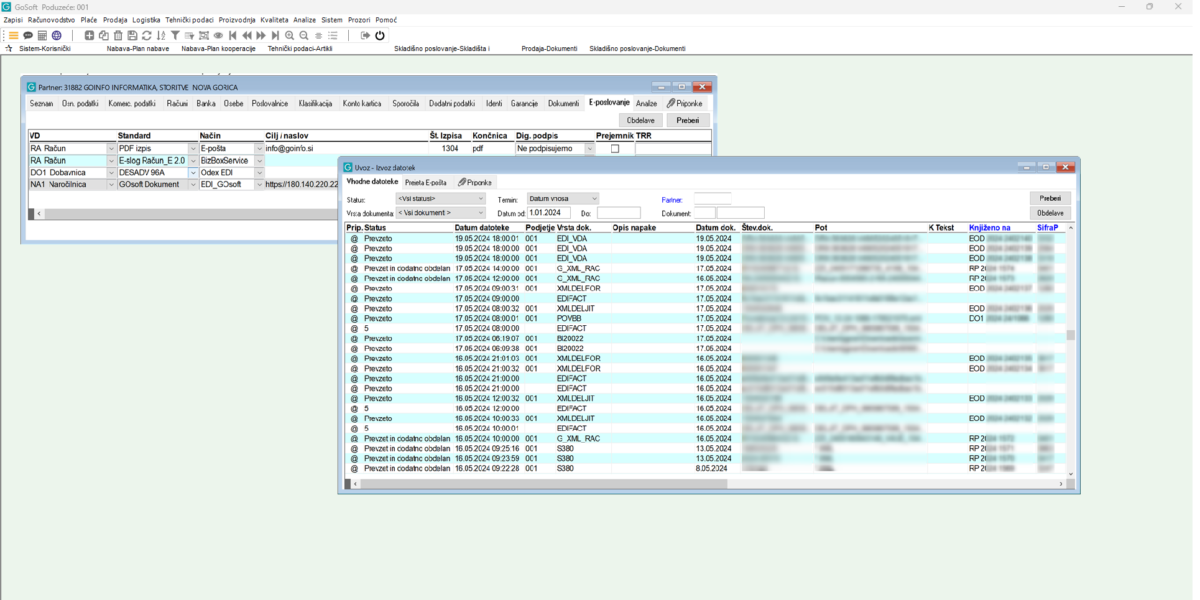Image resolution: width=1200 pixels, height=600 pixels.
Task: Add a new record with plus icon
Action: click(89, 35)
